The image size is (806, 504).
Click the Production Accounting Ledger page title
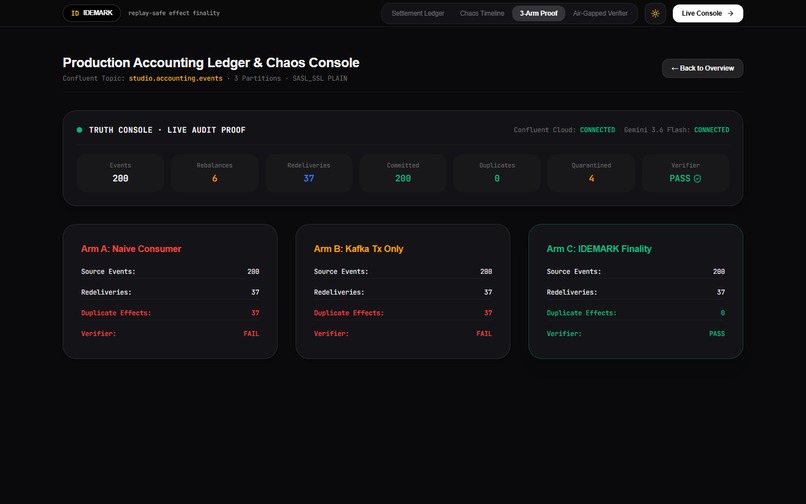pos(211,63)
